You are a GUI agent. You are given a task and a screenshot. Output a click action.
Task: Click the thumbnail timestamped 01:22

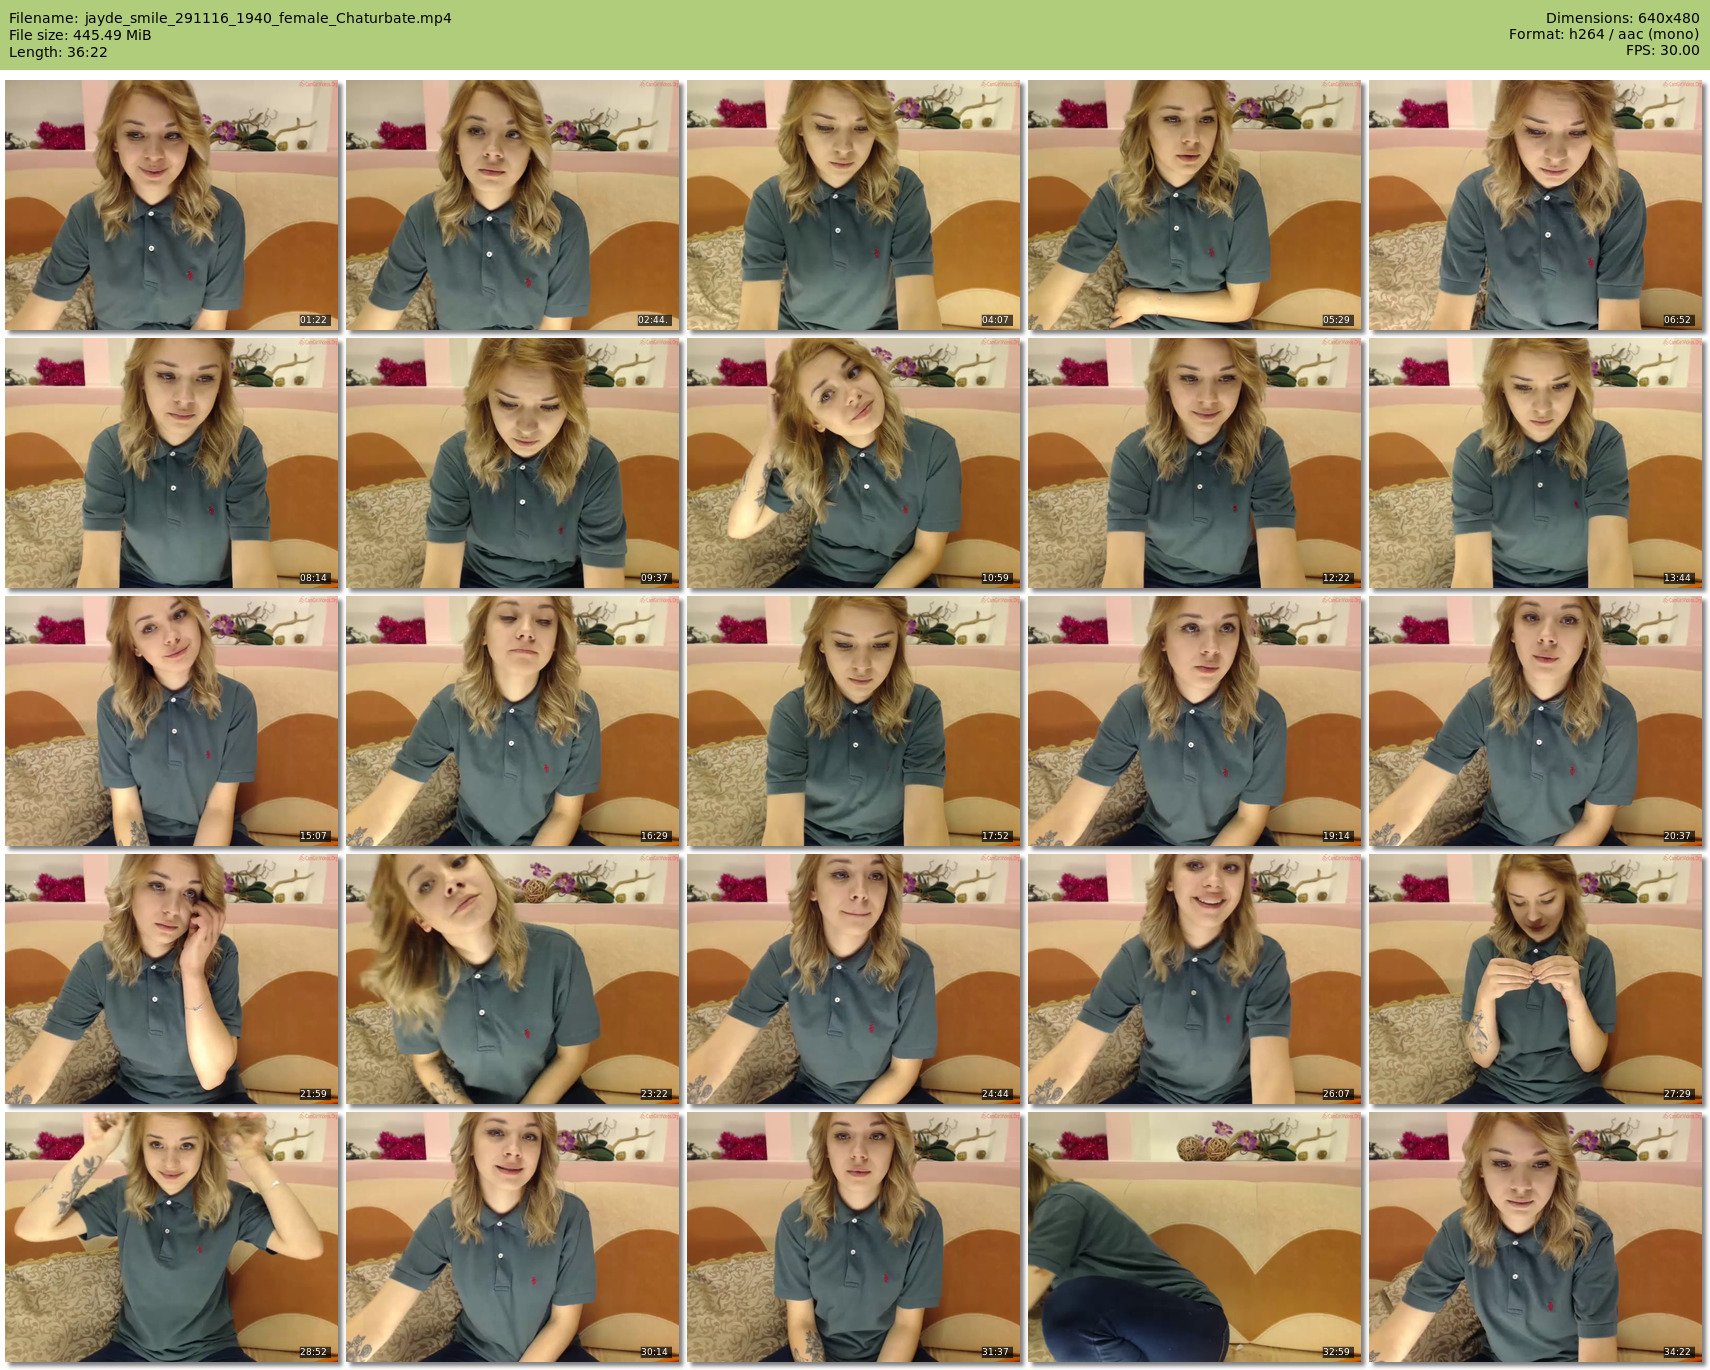[x=171, y=205]
